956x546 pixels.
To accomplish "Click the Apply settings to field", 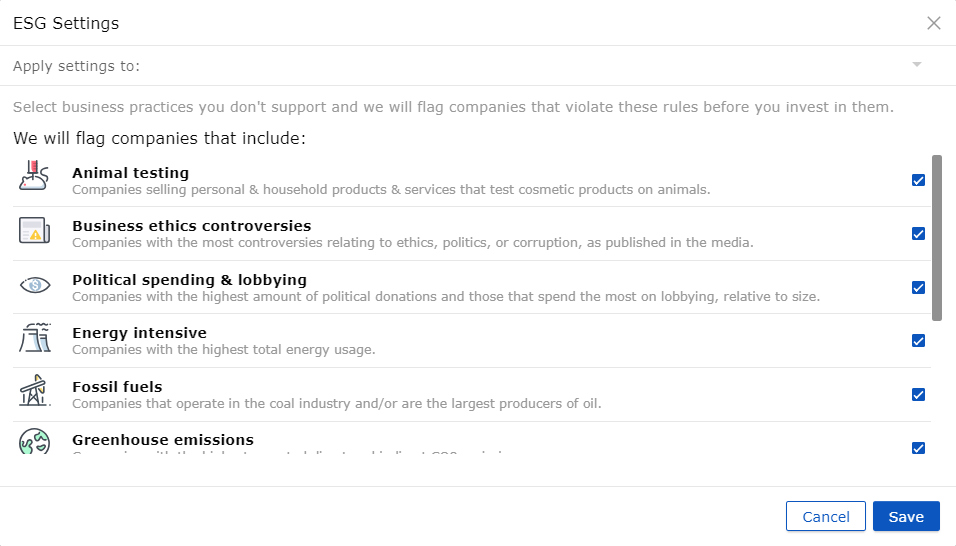I will (470, 66).
